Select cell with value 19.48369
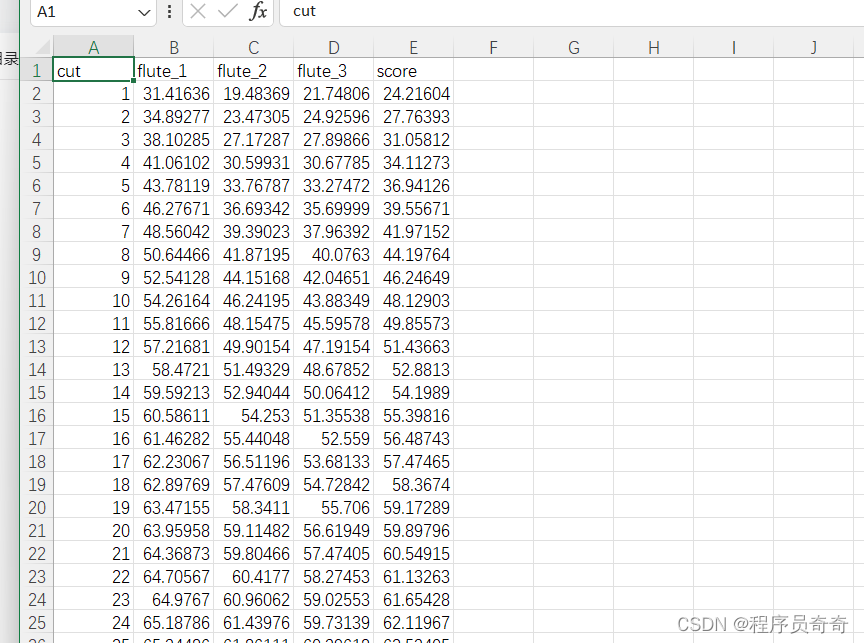Image resolution: width=864 pixels, height=643 pixels. [253, 93]
